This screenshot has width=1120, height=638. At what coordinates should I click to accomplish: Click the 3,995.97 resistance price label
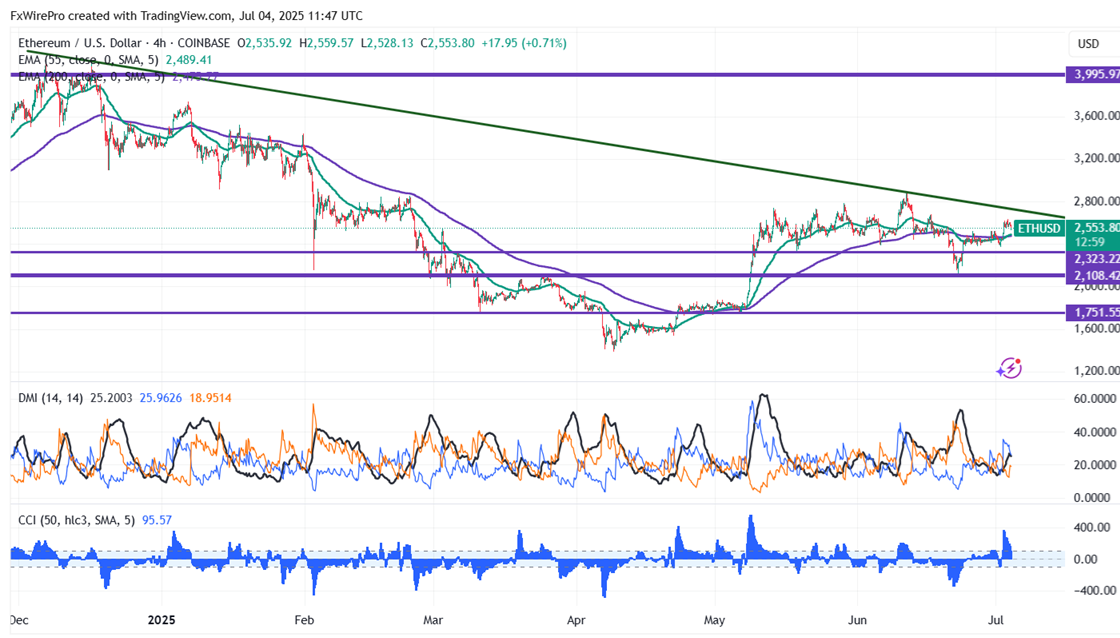pyautogui.click(x=1093, y=74)
